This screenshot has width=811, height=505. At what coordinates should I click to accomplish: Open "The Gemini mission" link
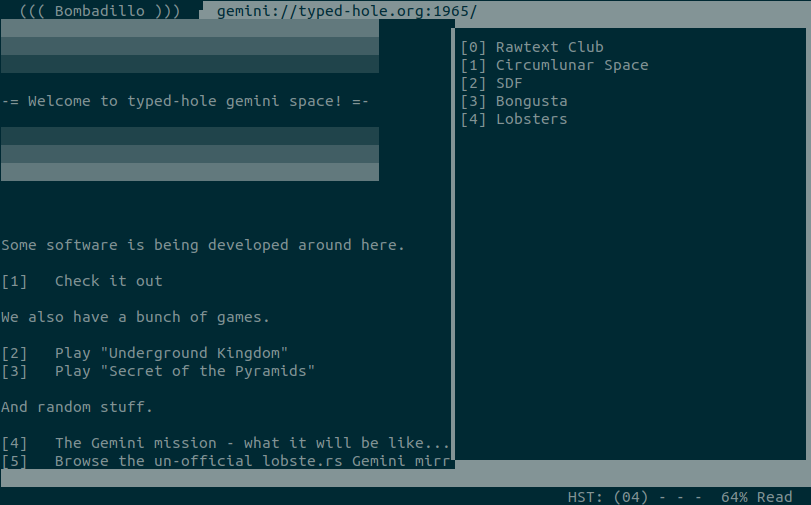tap(252, 443)
